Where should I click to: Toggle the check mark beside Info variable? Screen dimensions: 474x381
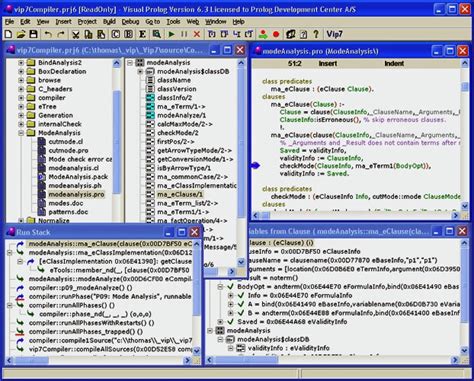241,295
